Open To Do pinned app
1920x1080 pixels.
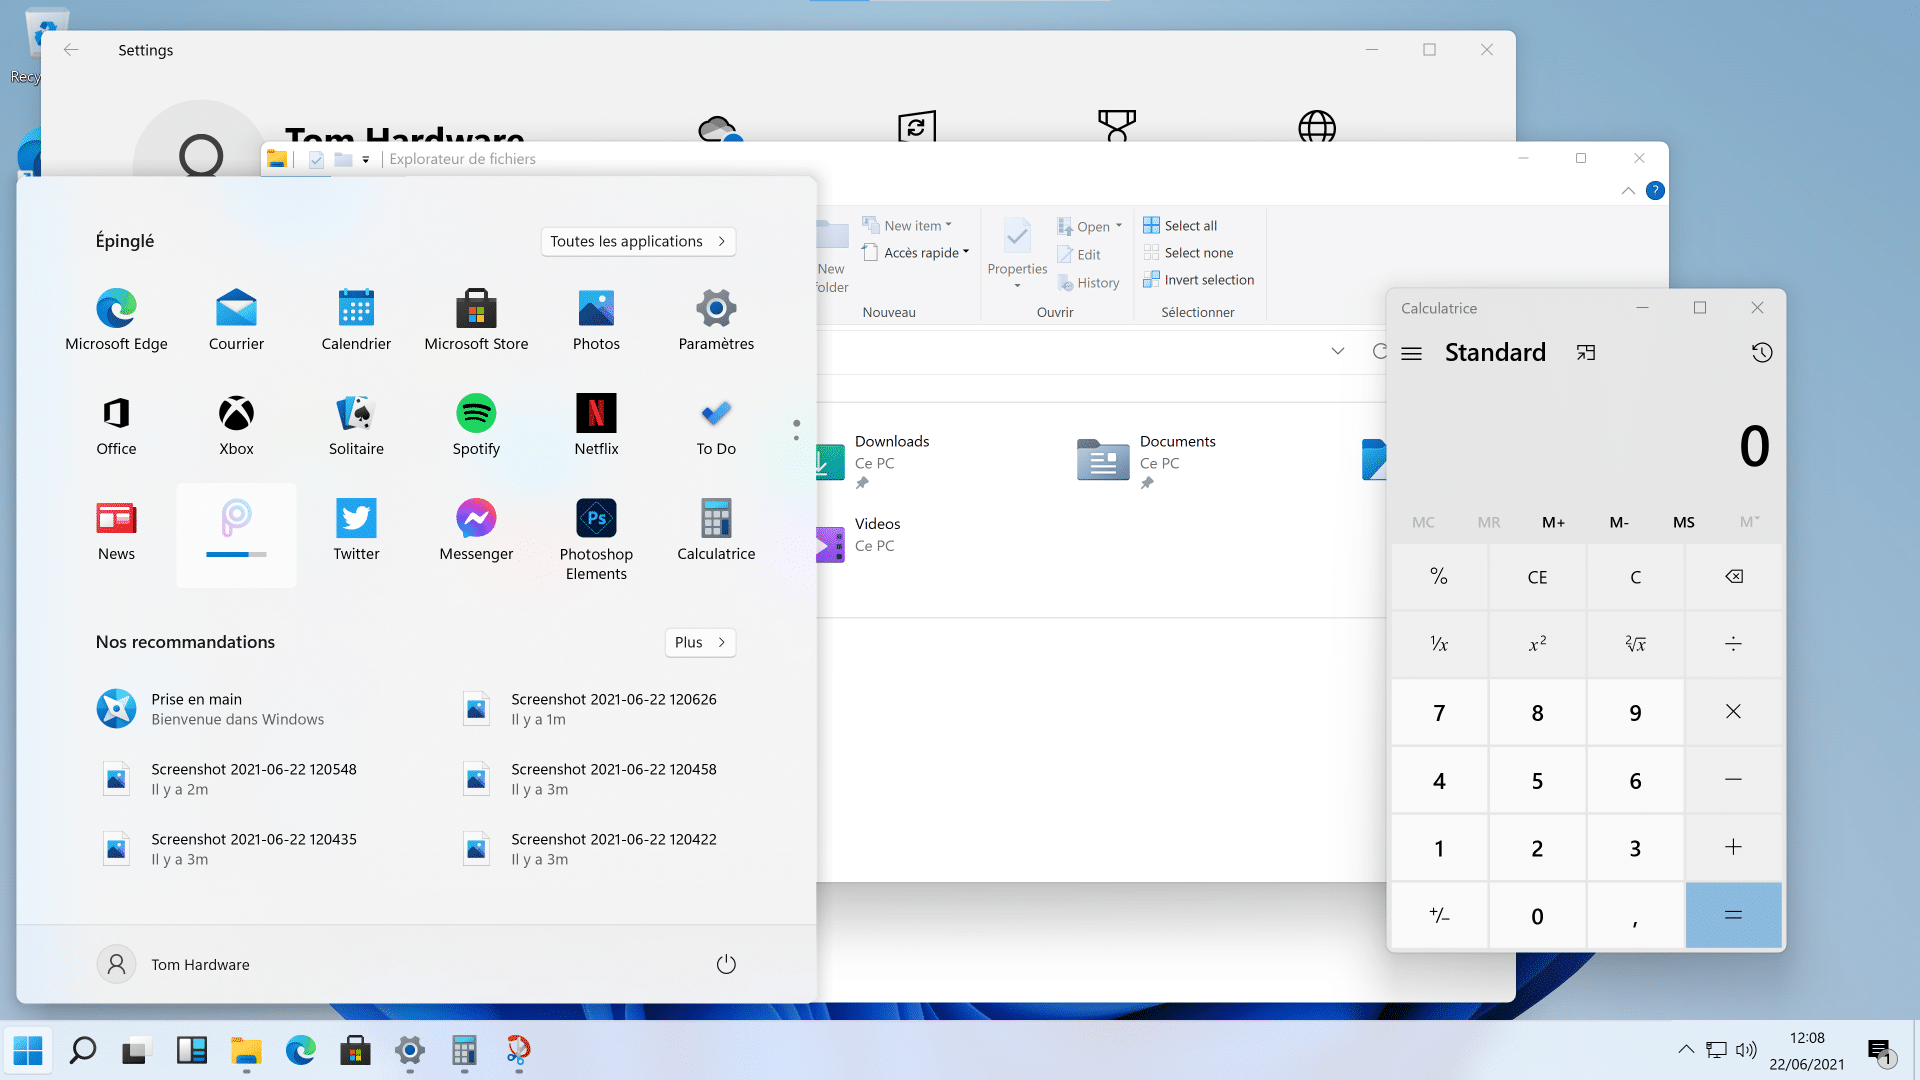(716, 425)
